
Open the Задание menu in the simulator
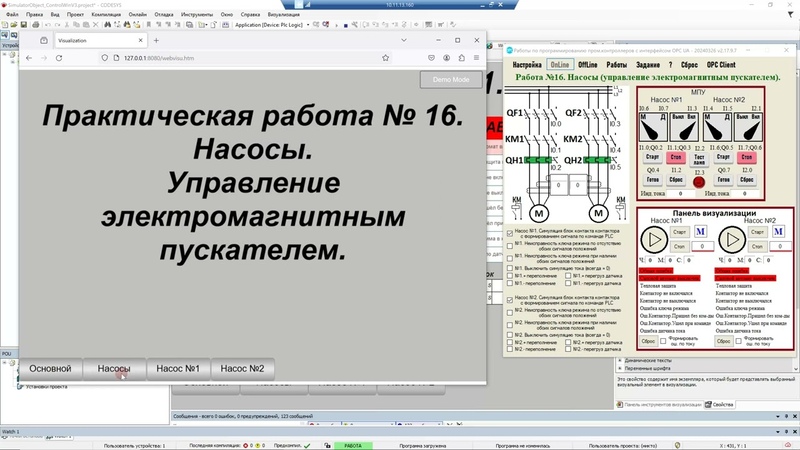tap(648, 65)
